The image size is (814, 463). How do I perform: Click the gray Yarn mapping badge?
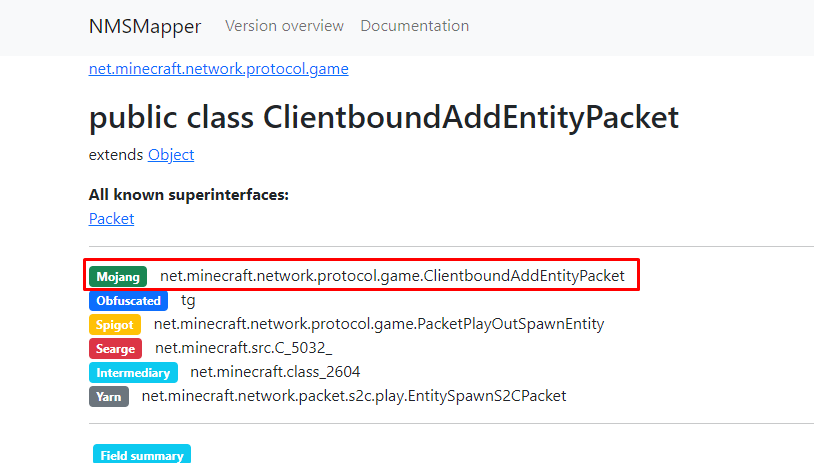(108, 397)
